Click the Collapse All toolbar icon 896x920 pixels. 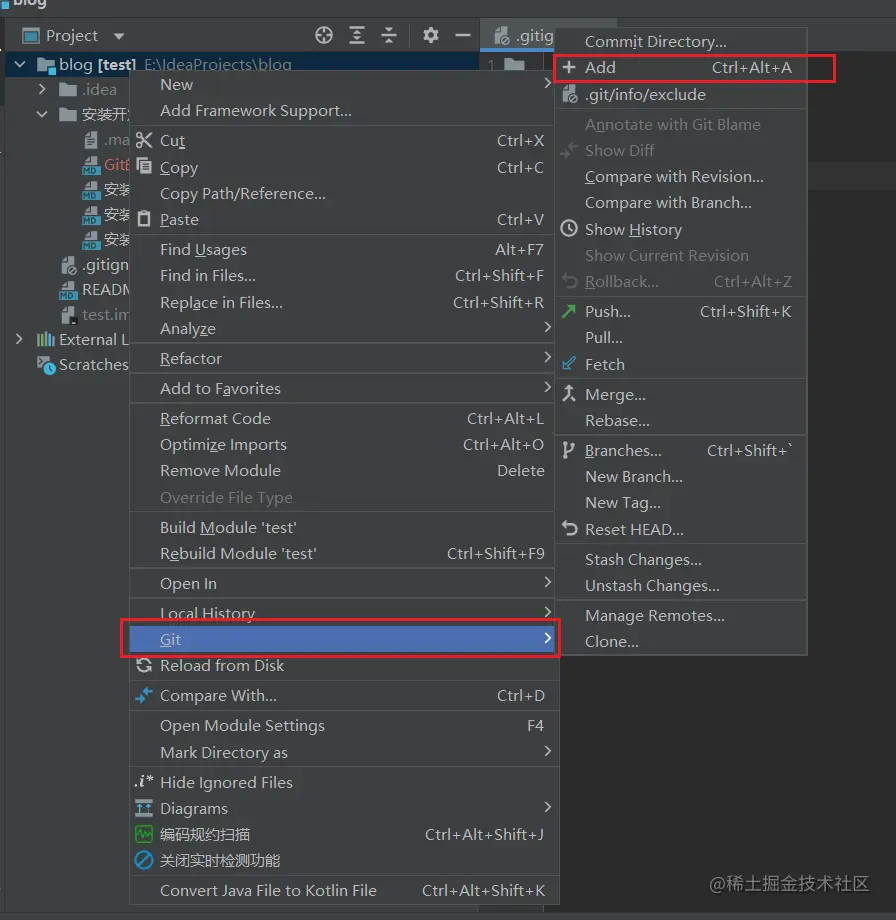(x=389, y=35)
